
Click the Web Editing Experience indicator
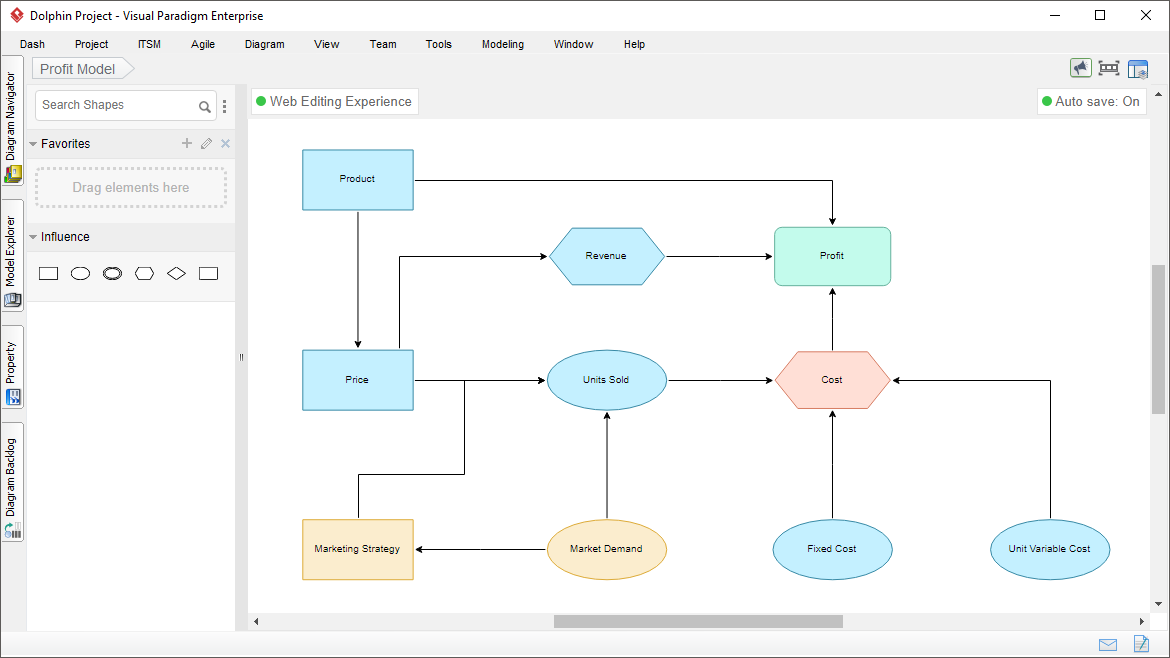[x=334, y=101]
